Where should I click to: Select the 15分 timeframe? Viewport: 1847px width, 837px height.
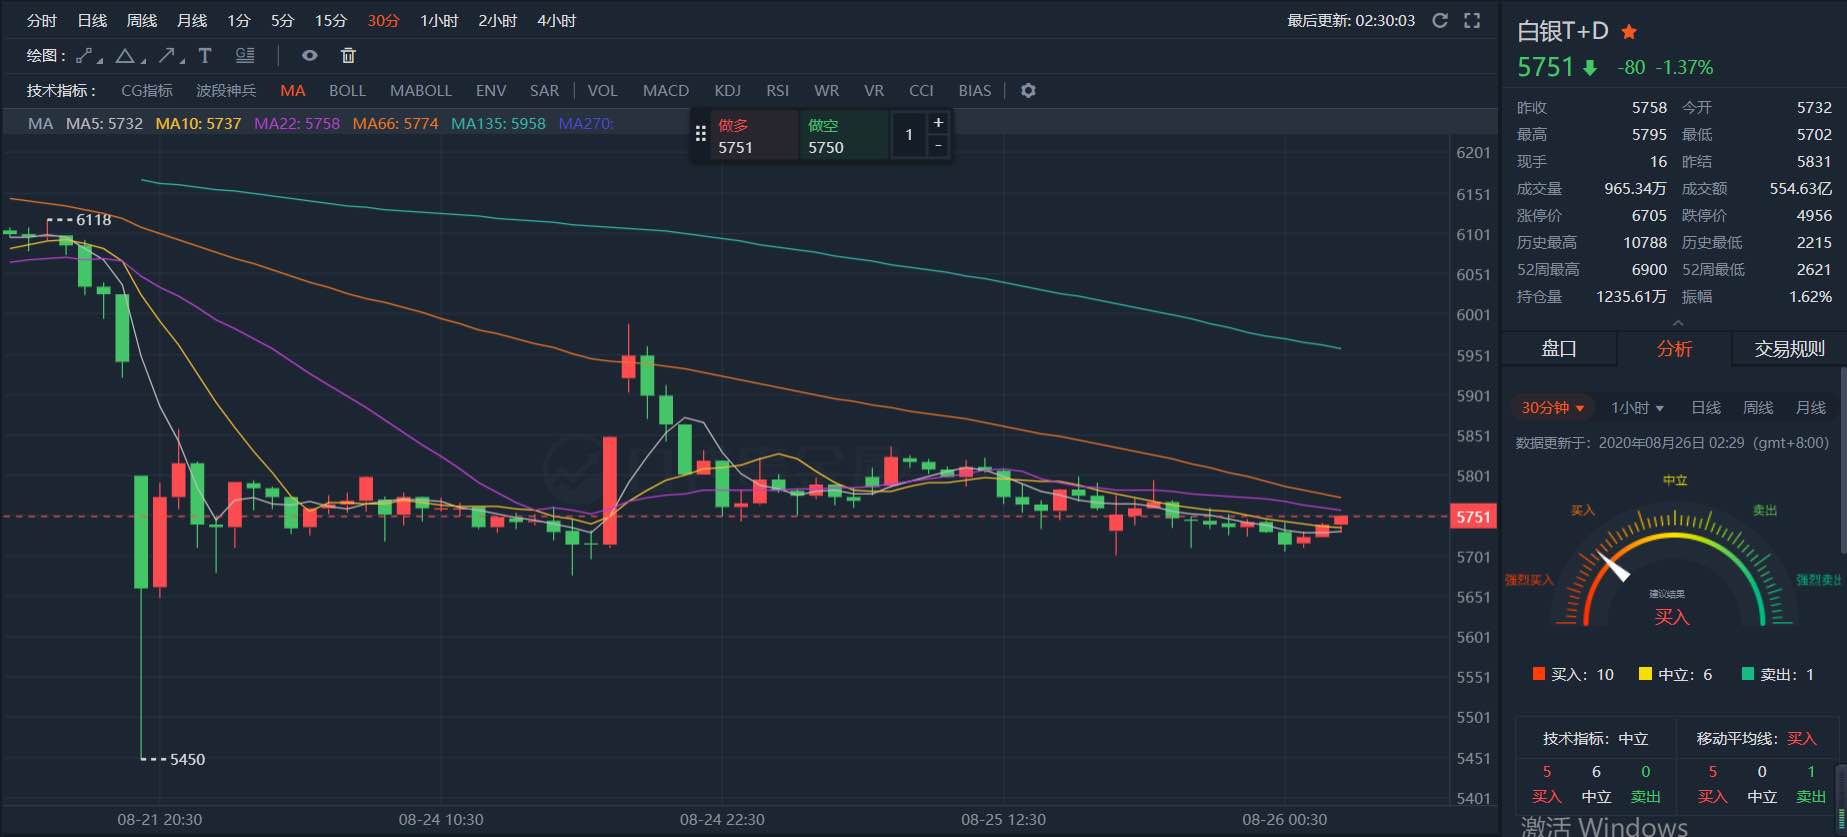[331, 20]
